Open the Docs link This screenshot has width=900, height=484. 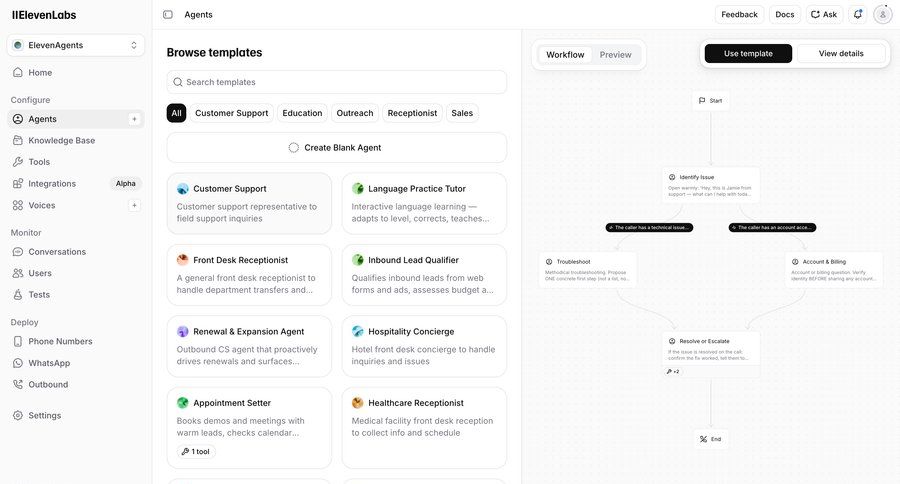785,14
